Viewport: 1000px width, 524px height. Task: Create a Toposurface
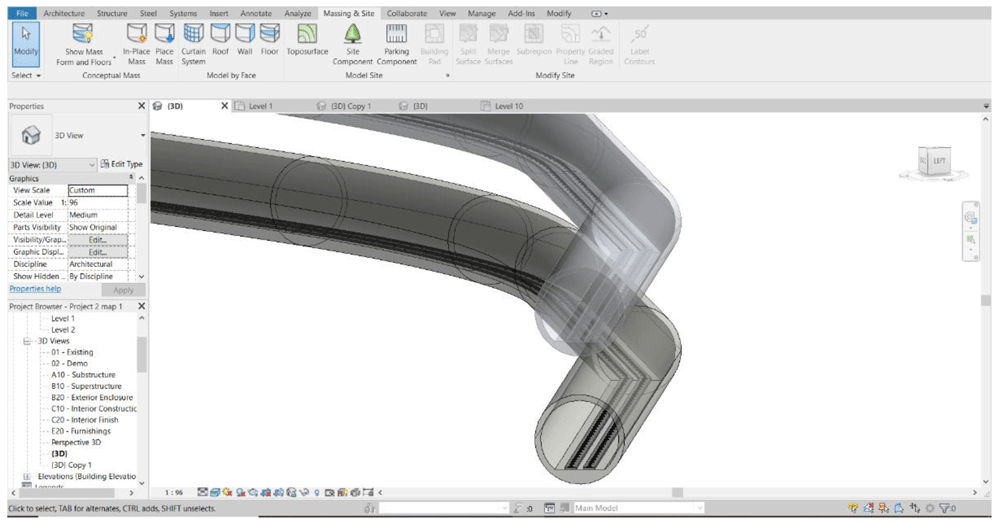[x=307, y=36]
